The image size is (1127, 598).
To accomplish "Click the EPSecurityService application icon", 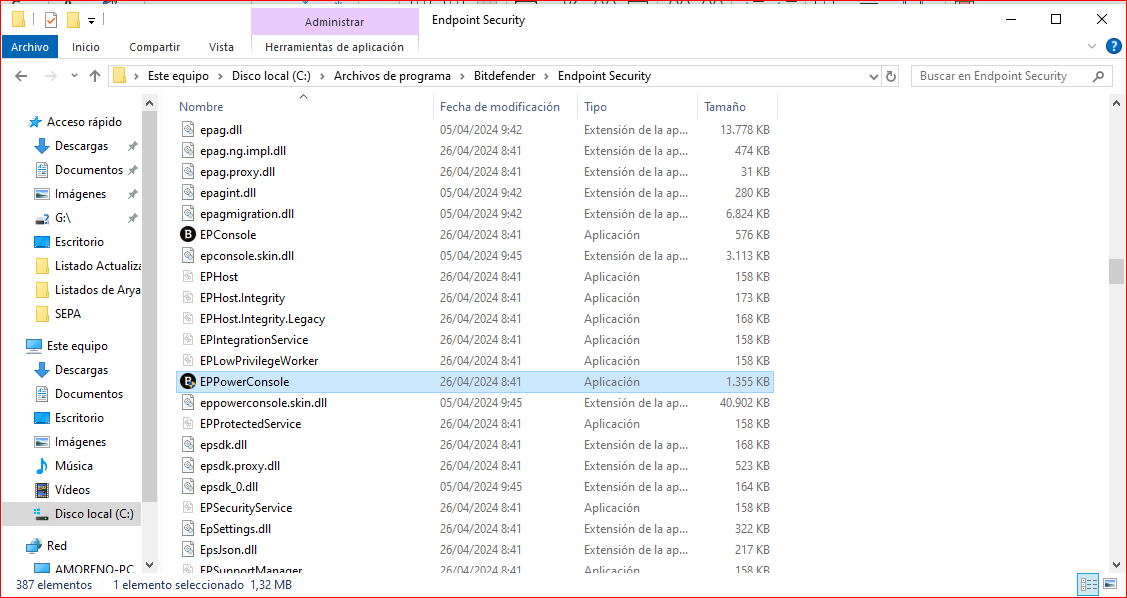I will (x=188, y=508).
